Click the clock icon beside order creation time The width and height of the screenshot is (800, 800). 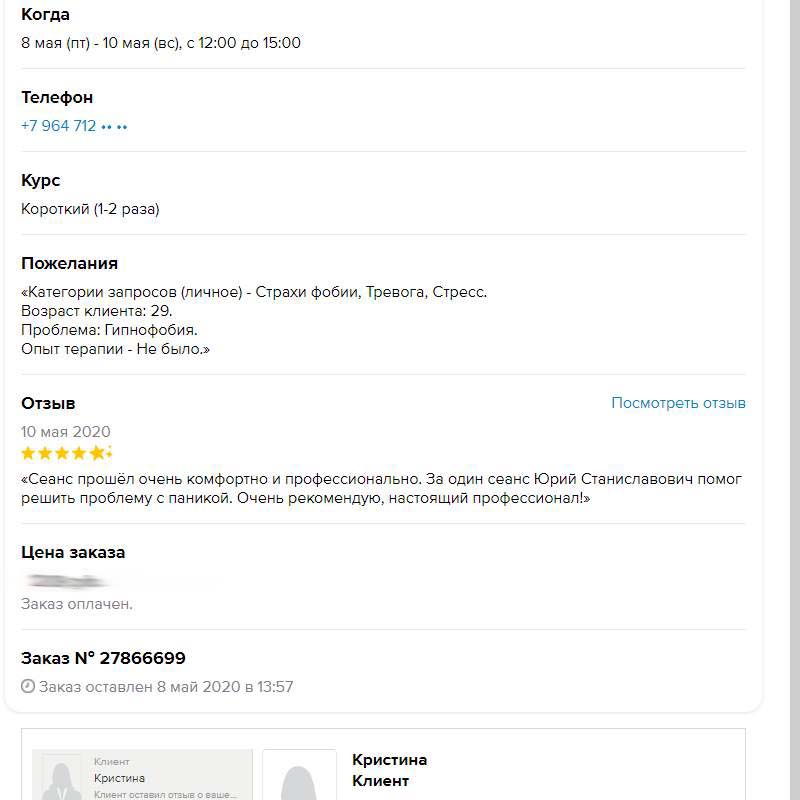coord(28,687)
